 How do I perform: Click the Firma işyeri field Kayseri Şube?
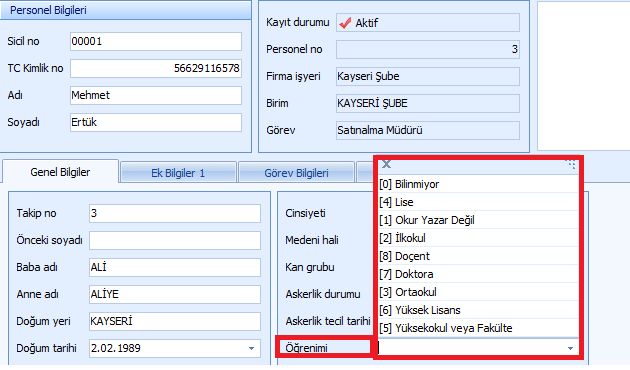[x=428, y=76]
